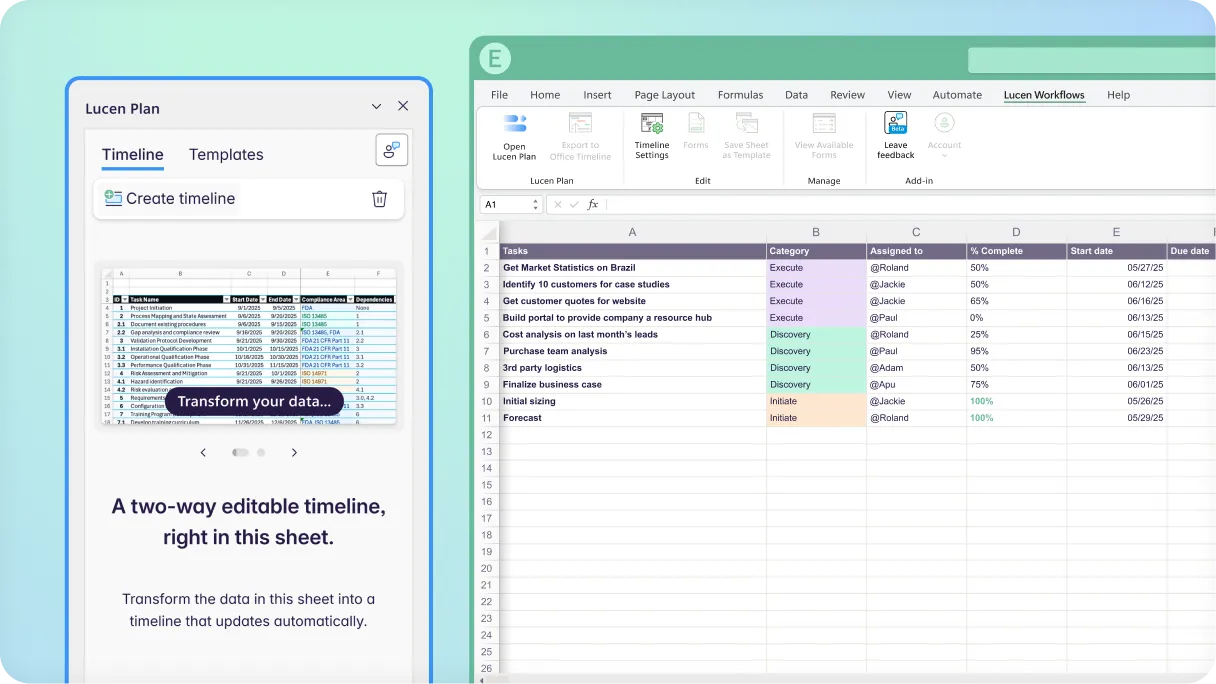Click the Forecast task cell
1216x684 pixels.
coord(632,418)
